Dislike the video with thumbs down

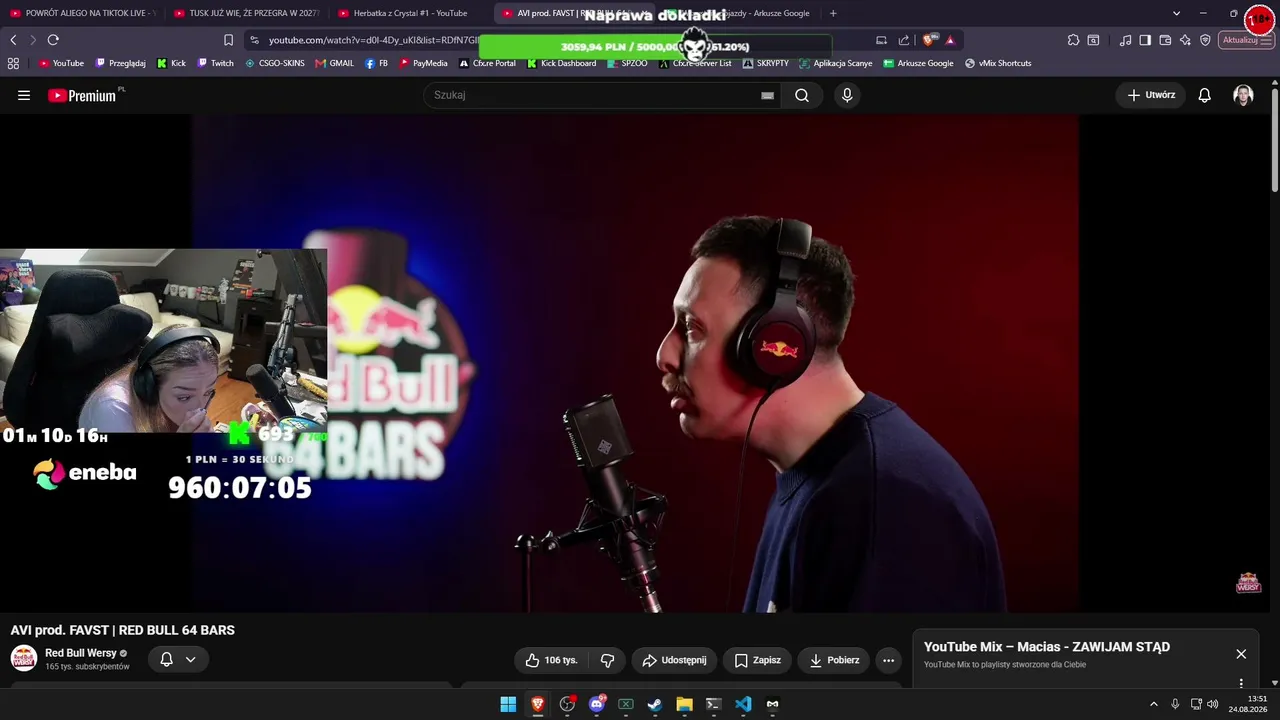607,660
